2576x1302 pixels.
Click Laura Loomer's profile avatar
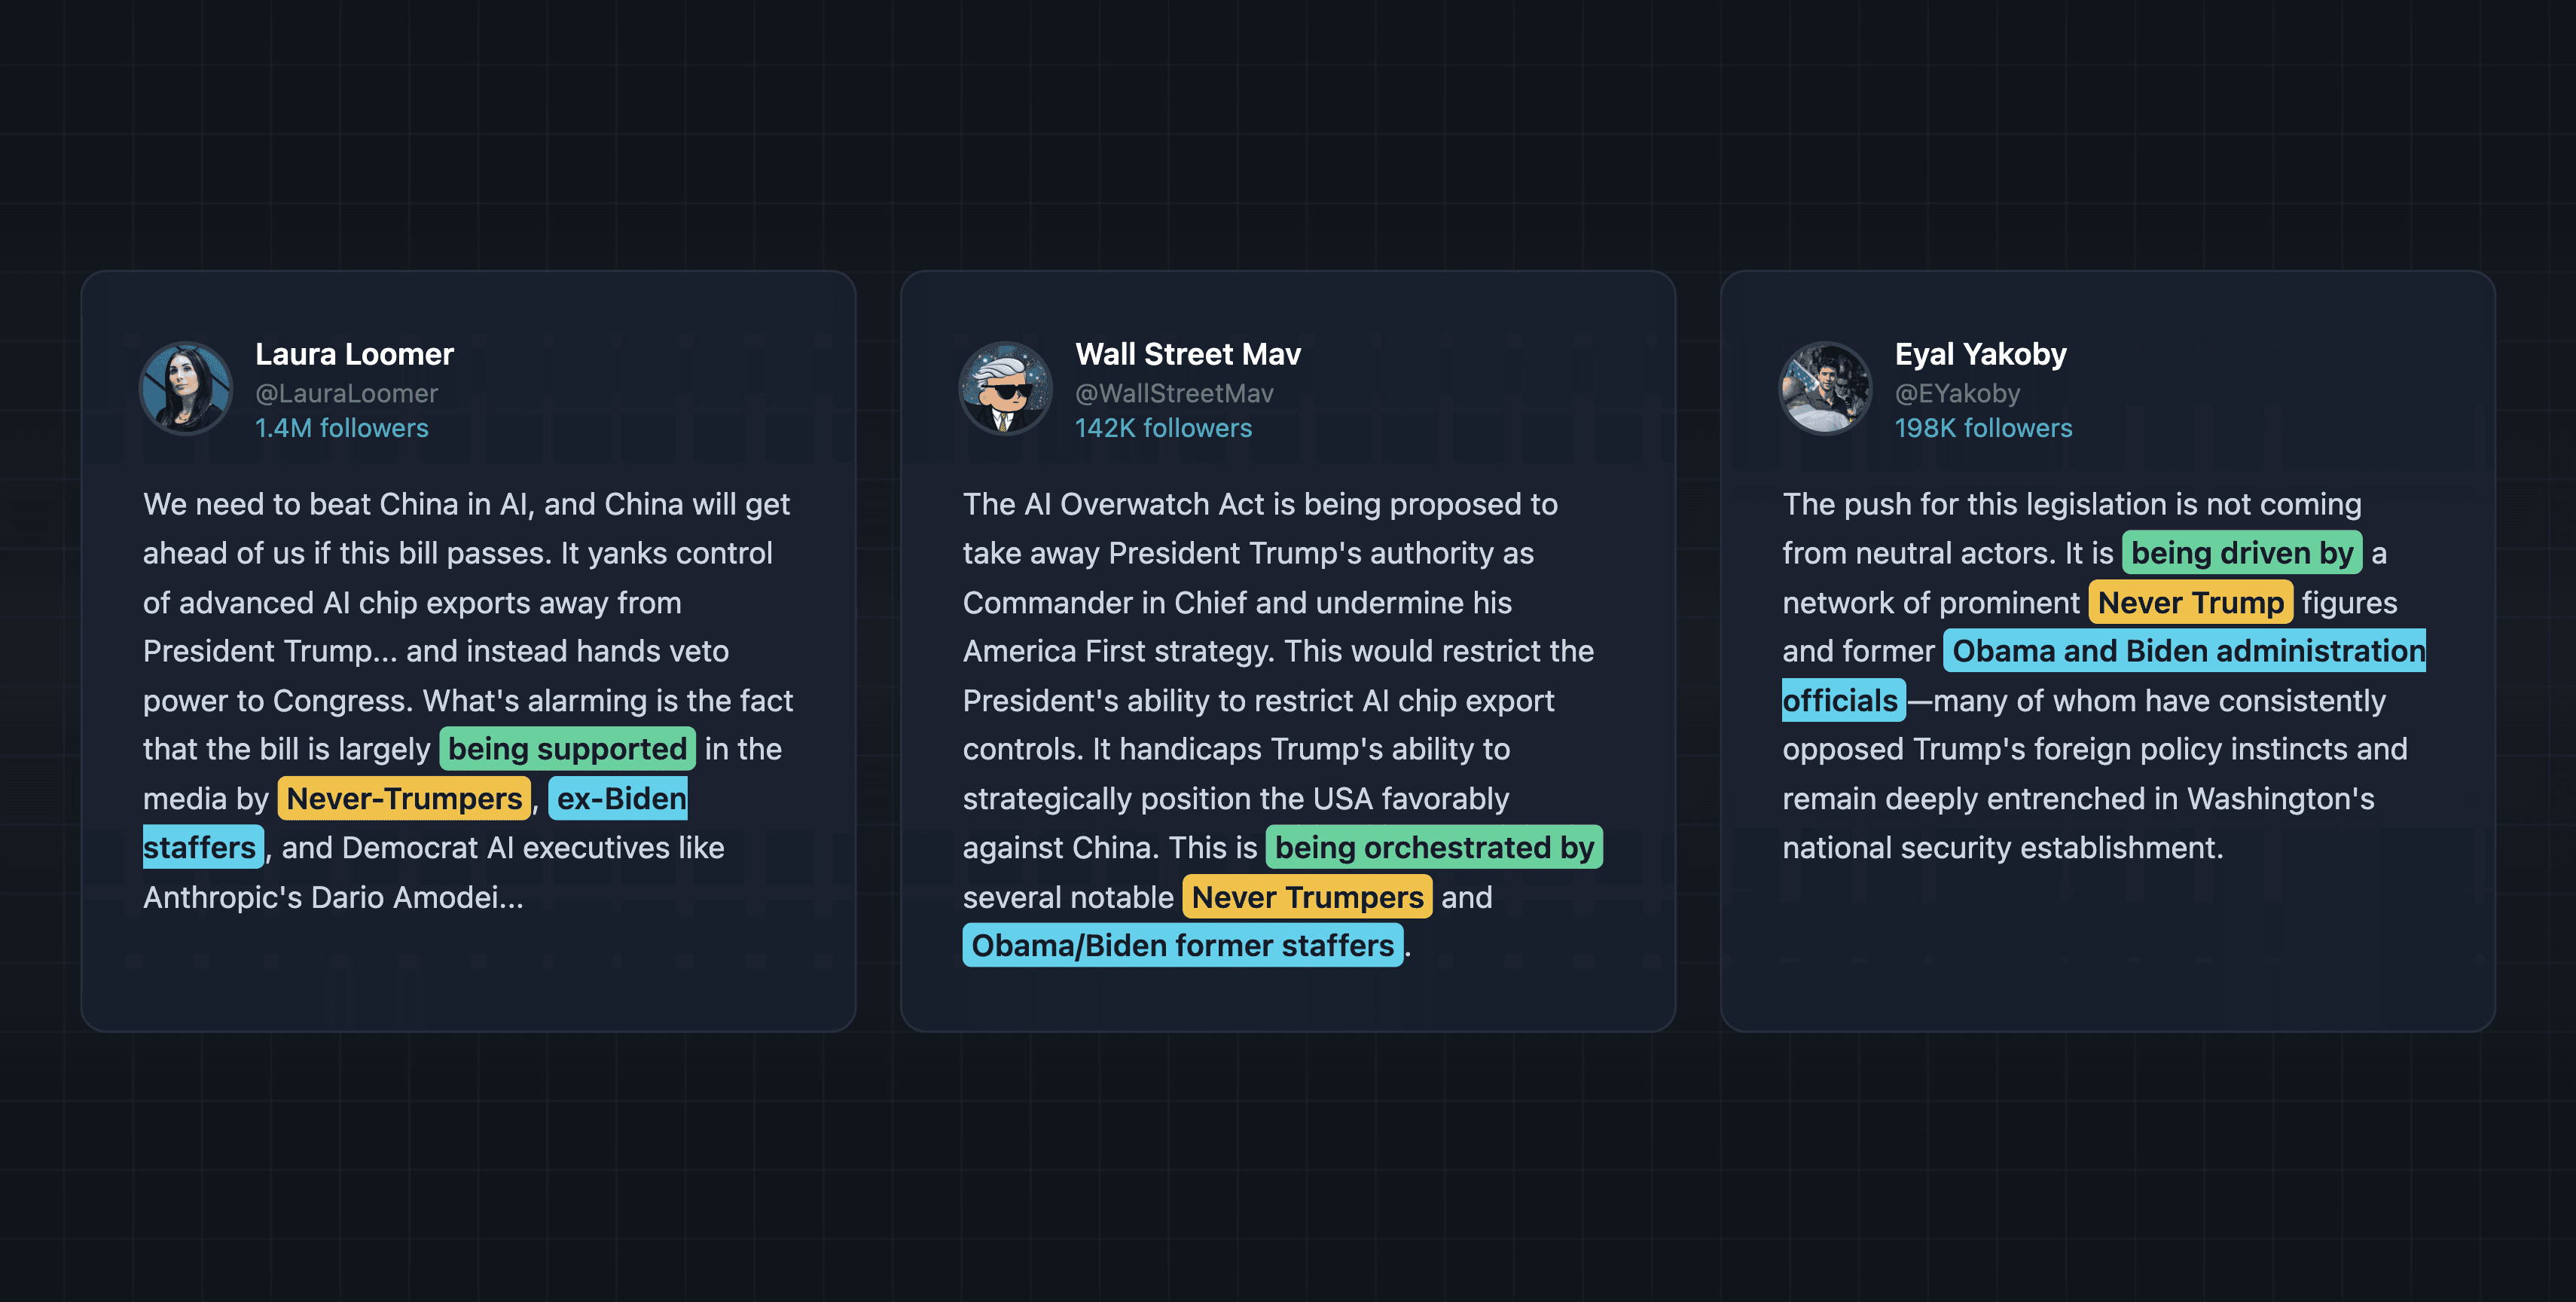pyautogui.click(x=186, y=388)
